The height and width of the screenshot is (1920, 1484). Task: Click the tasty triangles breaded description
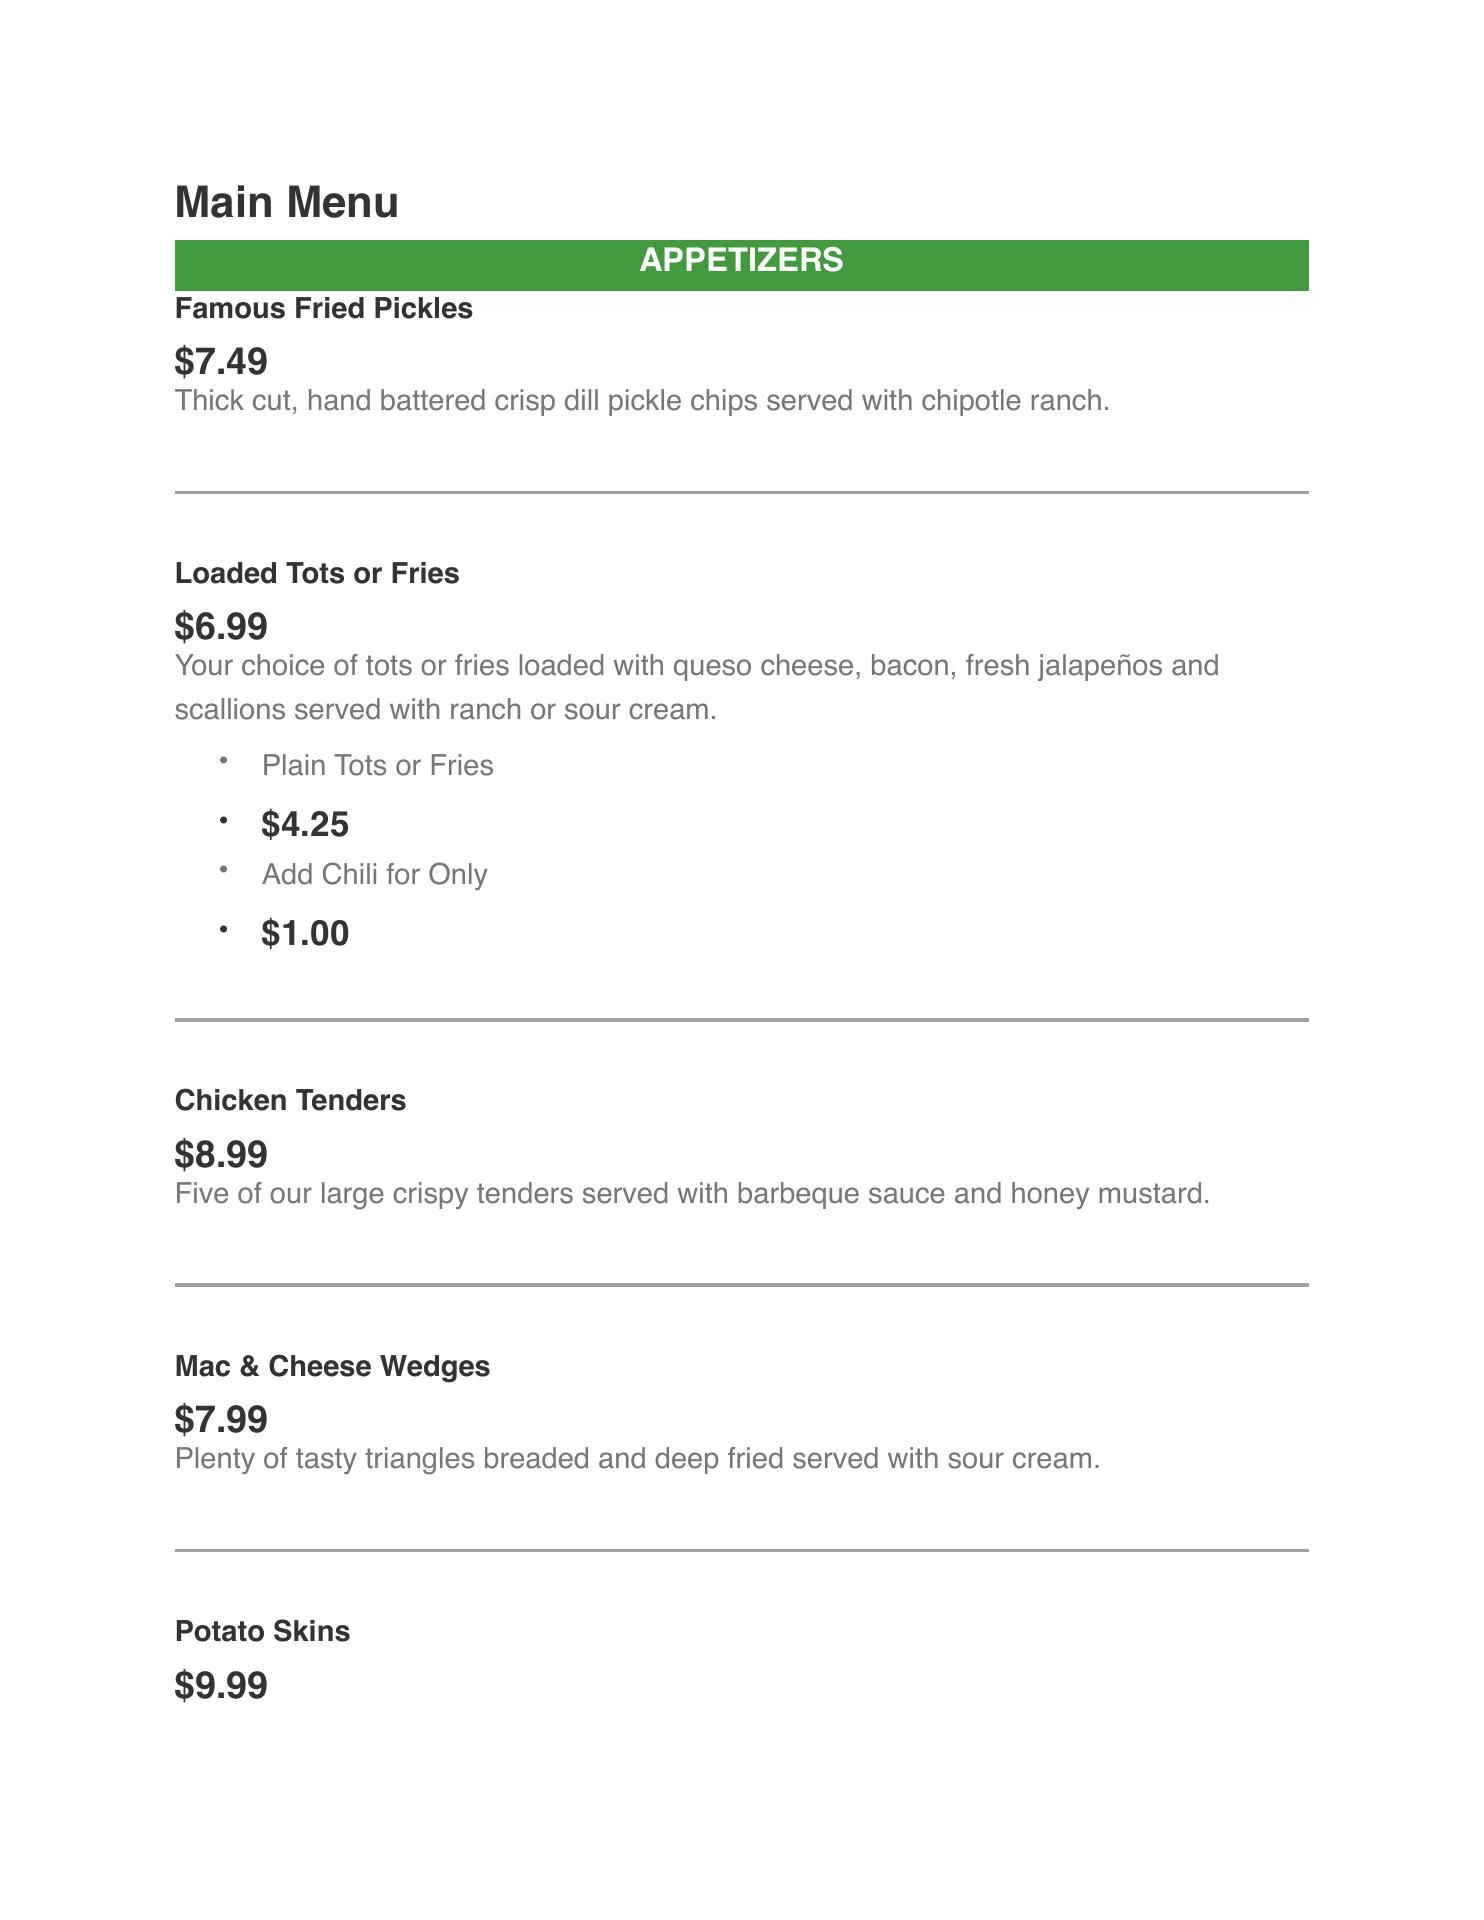click(637, 1459)
